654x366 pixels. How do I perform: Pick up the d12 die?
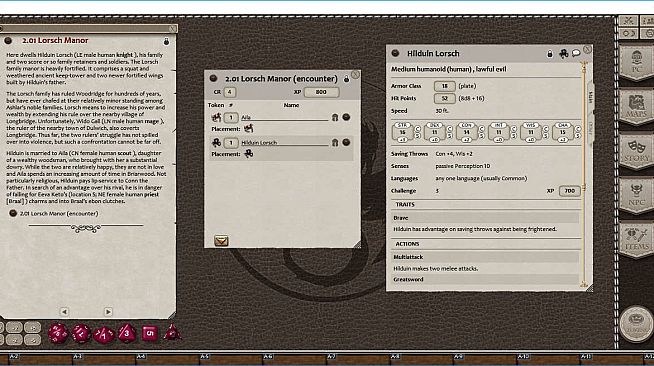(x=81, y=333)
